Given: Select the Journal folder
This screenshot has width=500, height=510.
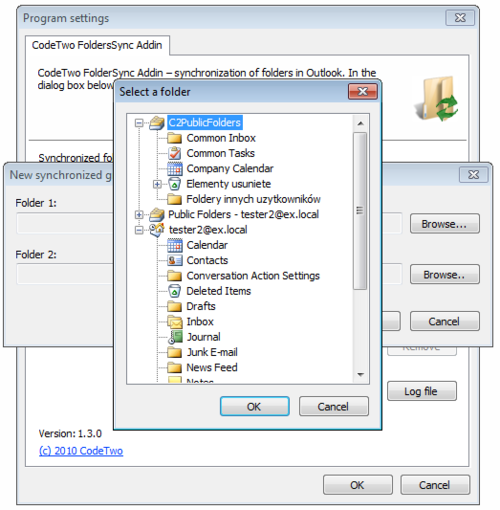Looking at the screenshot, I should coord(204,337).
